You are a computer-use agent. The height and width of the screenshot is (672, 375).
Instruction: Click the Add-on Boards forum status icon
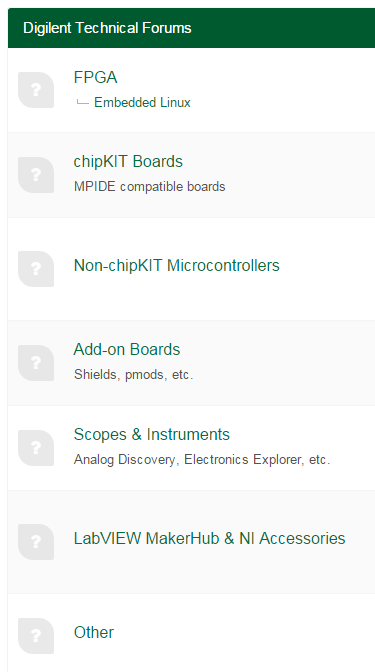tap(36, 363)
